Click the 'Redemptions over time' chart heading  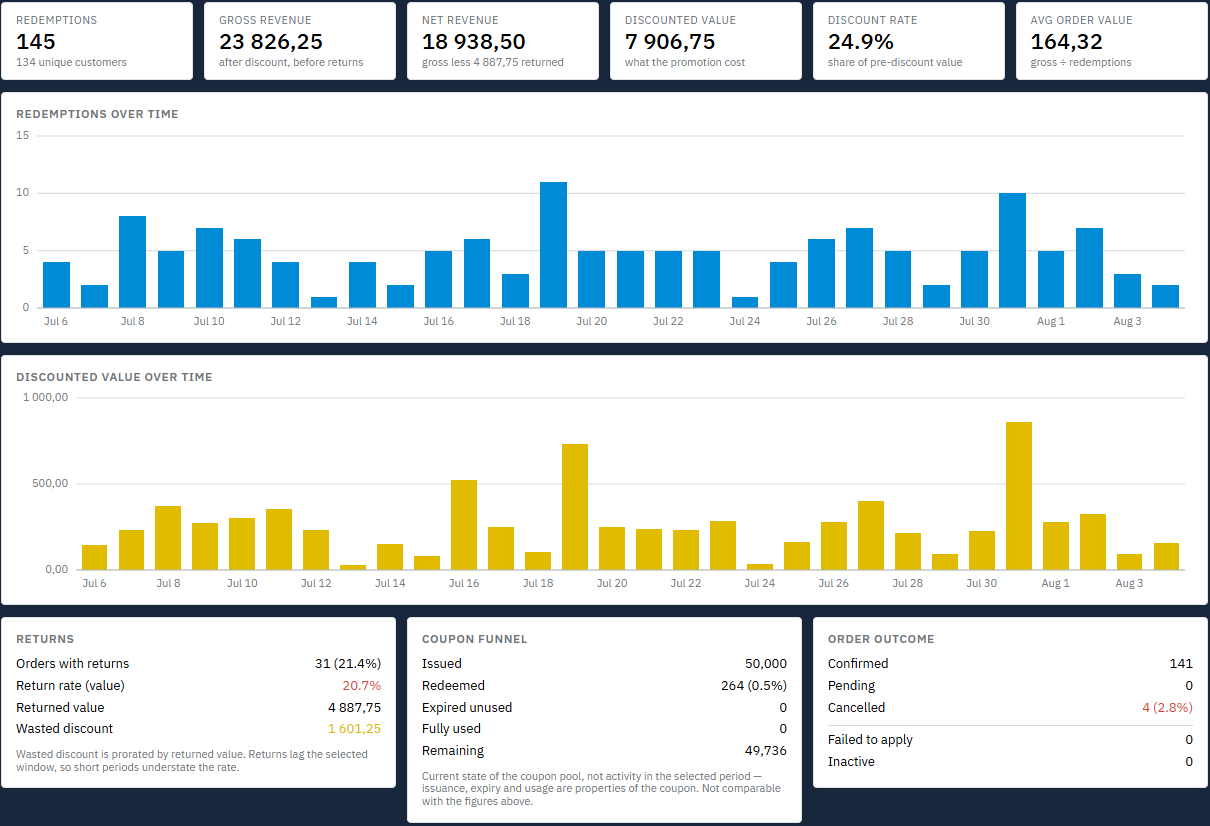click(97, 114)
